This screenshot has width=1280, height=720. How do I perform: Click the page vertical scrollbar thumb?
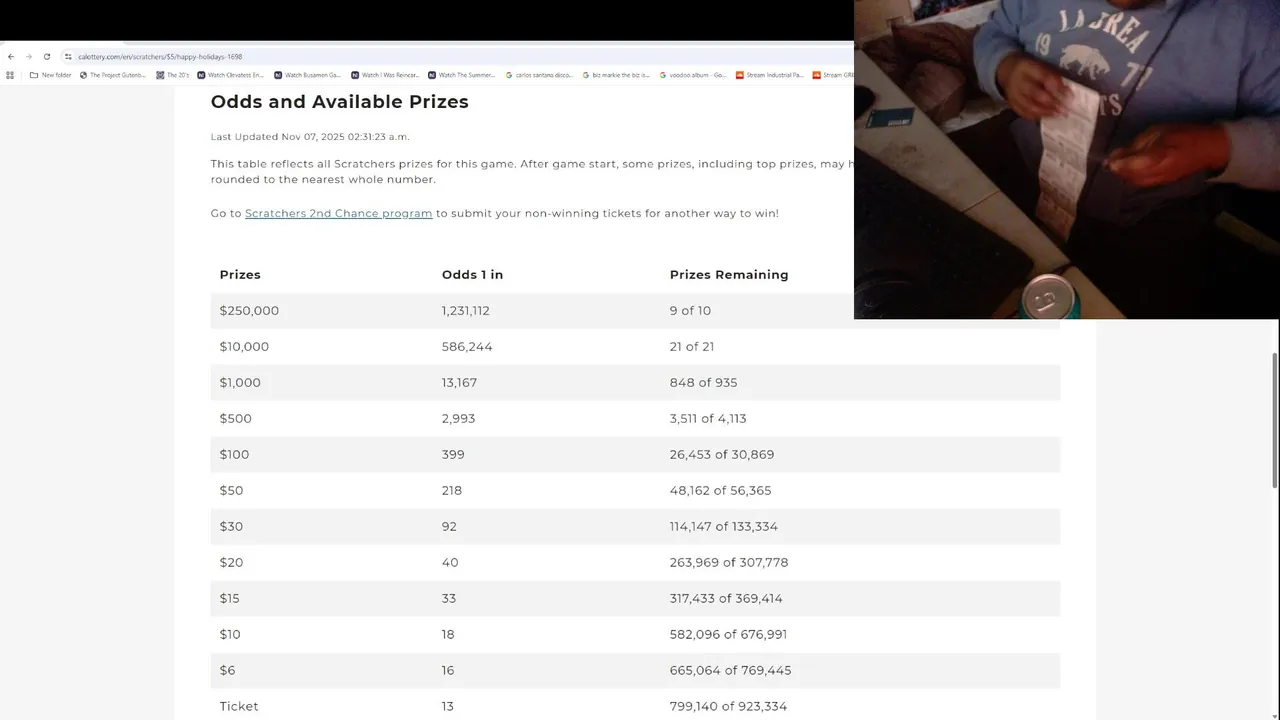(1275, 420)
